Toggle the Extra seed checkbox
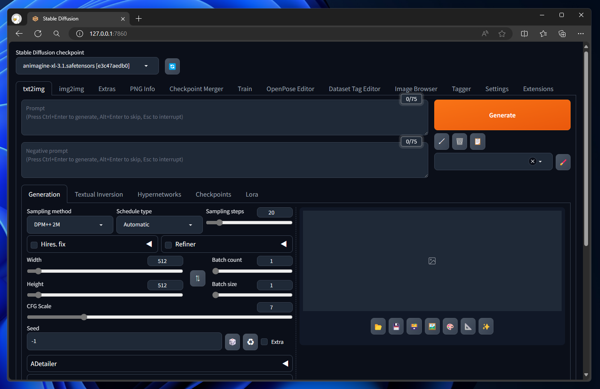The width and height of the screenshot is (600, 389). pos(264,342)
